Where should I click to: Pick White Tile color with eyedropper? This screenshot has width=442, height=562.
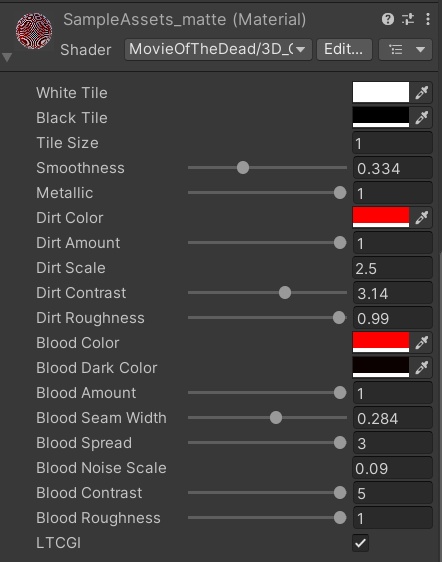[422, 92]
